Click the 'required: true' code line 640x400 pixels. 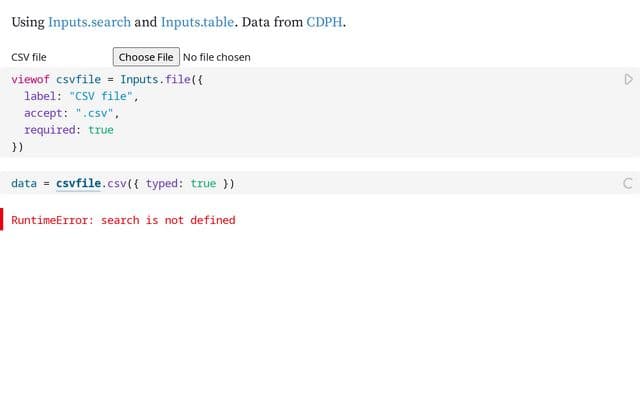69,130
